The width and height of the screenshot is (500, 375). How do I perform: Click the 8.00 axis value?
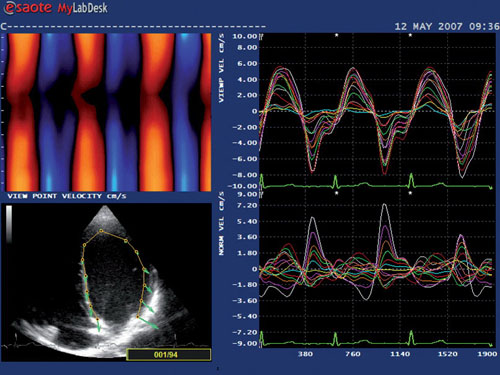(247, 48)
